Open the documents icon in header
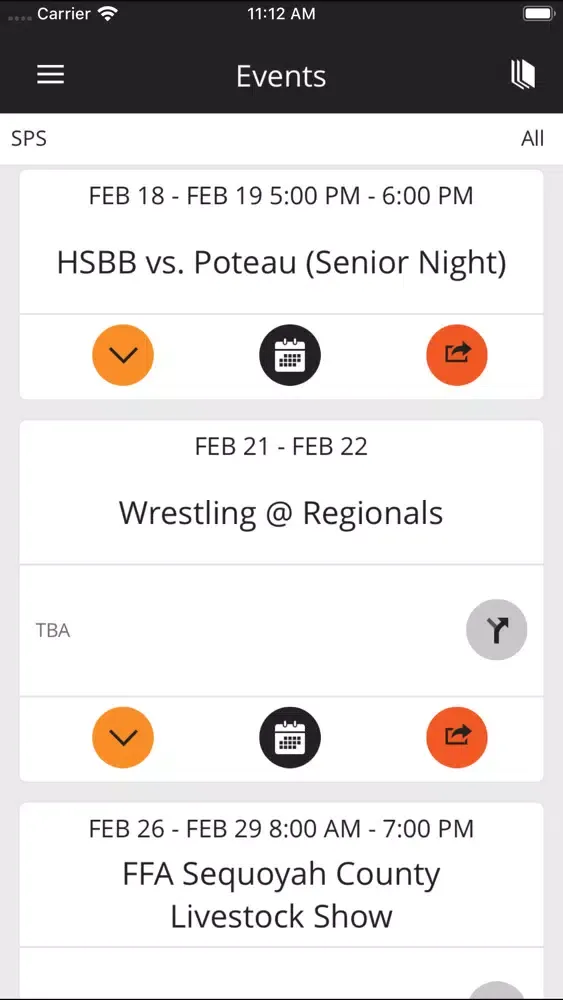The image size is (563, 1000). (523, 75)
